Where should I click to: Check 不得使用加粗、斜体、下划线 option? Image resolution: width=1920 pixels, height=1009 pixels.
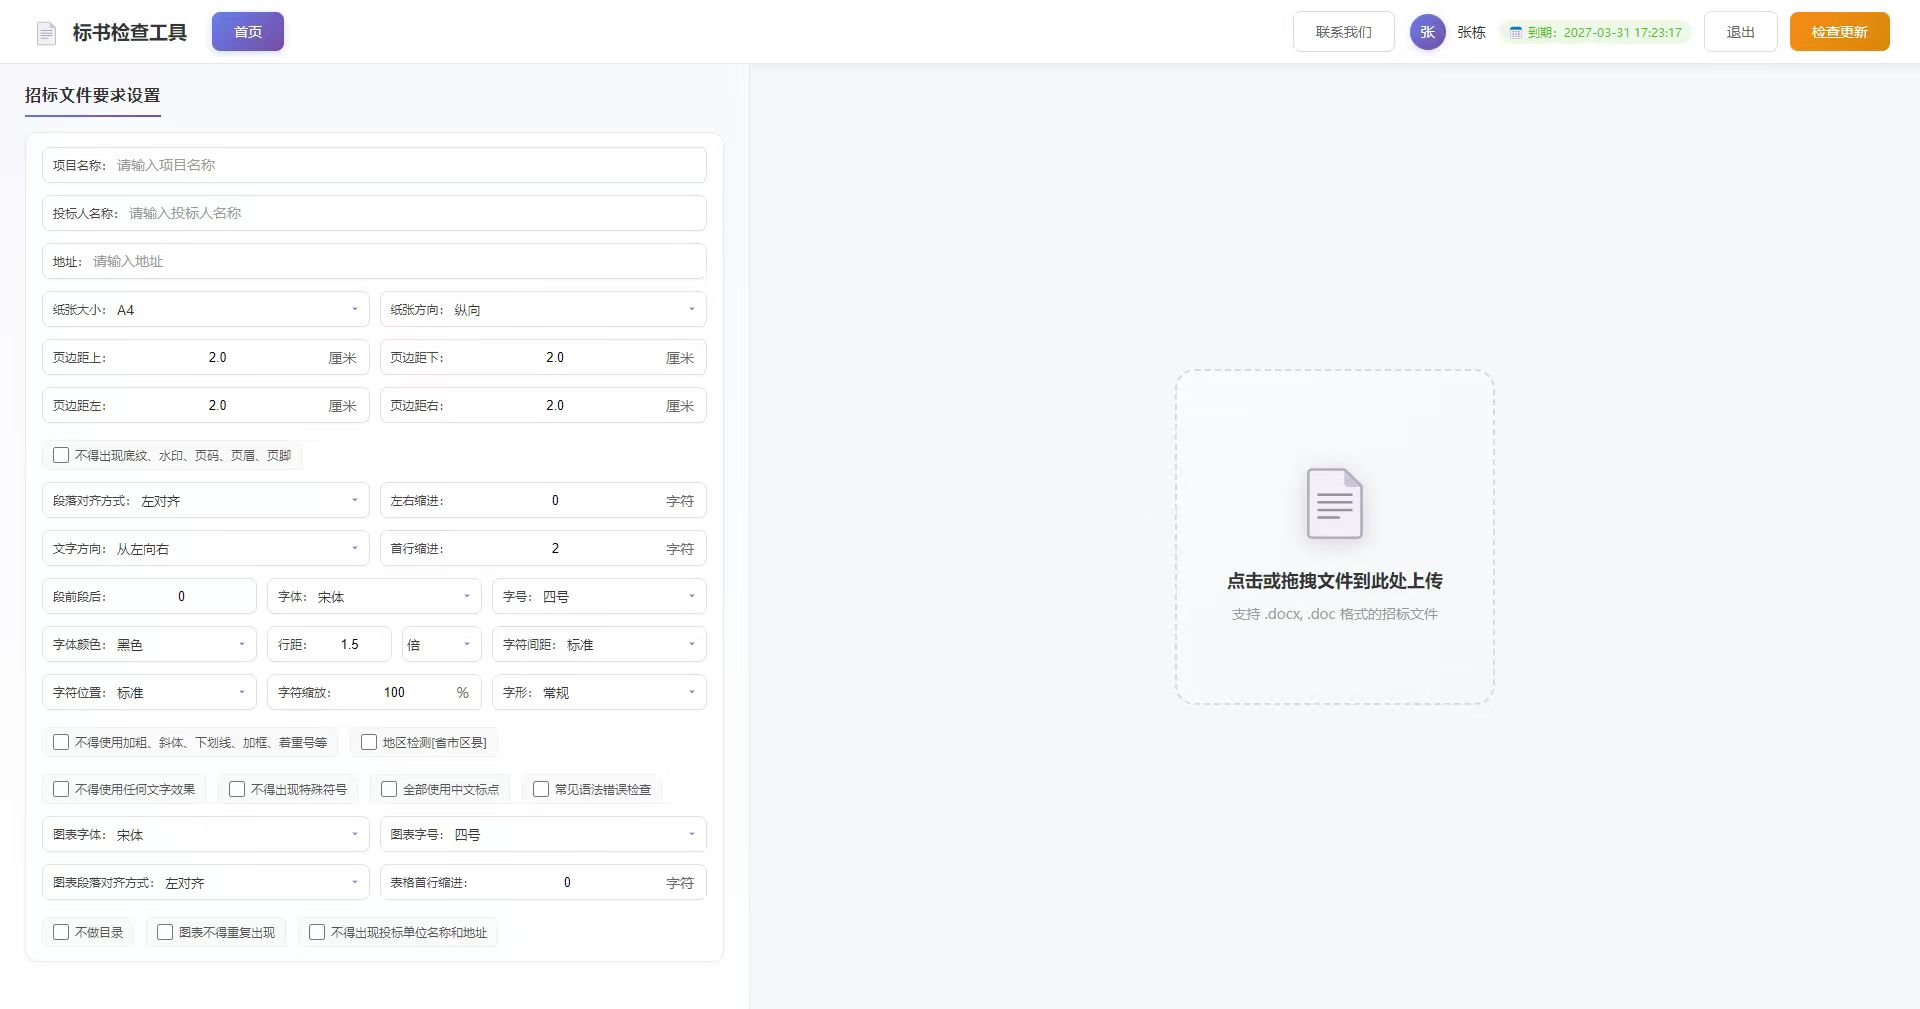(x=61, y=742)
